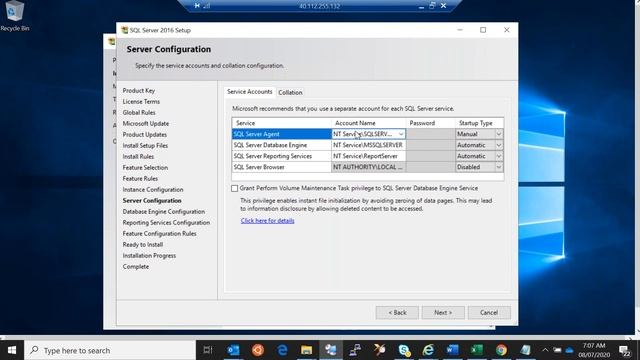This screenshot has width=640, height=360.
Task: Select the SQL Server Database Engine service cell
Action: (282, 145)
